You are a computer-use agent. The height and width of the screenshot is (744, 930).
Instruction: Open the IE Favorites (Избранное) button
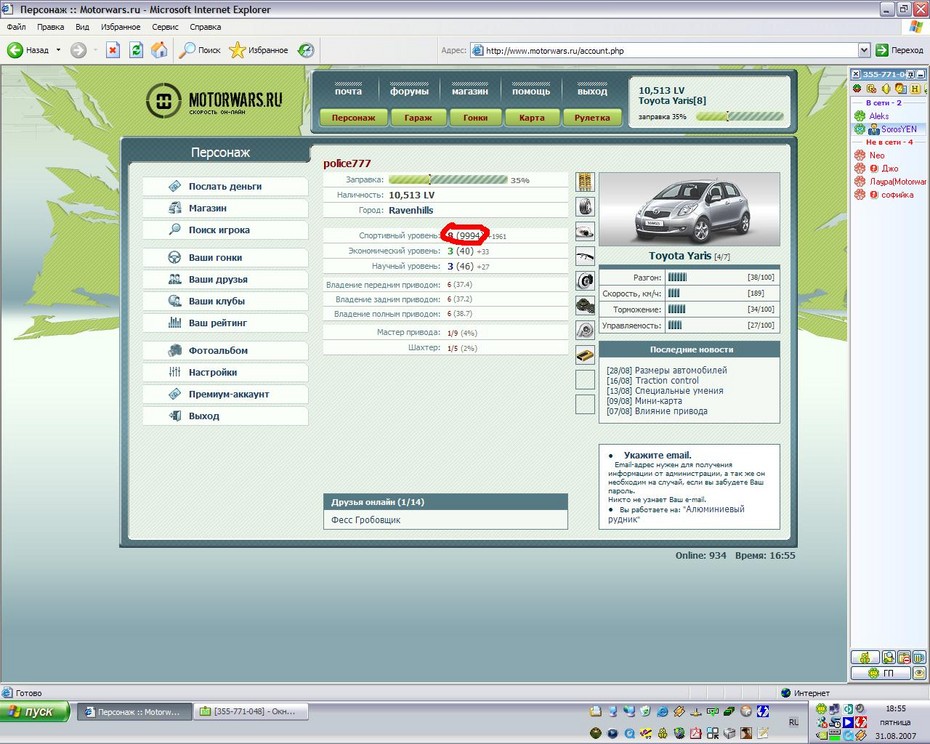coord(259,50)
